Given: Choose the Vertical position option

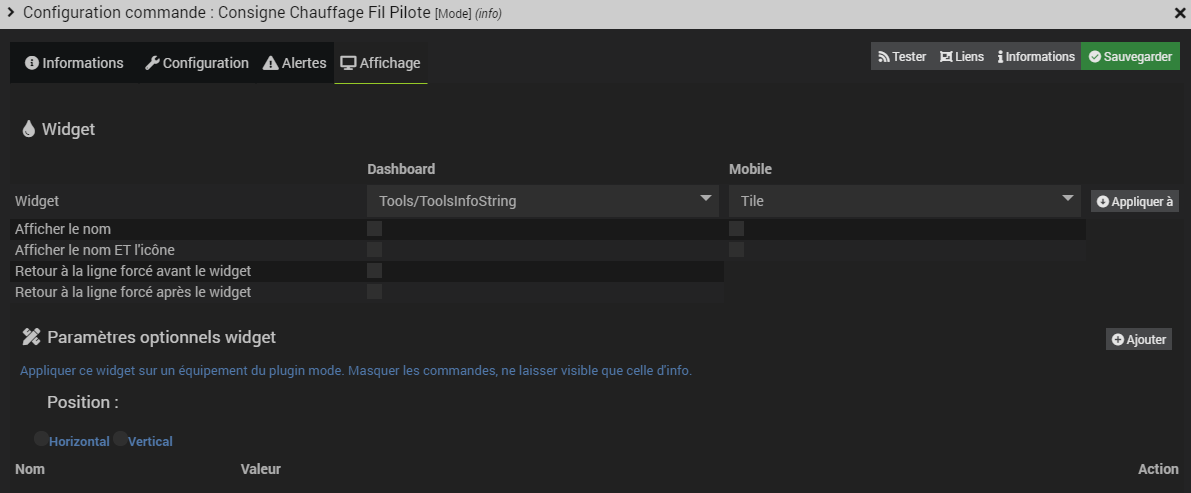Looking at the screenshot, I should point(120,439).
